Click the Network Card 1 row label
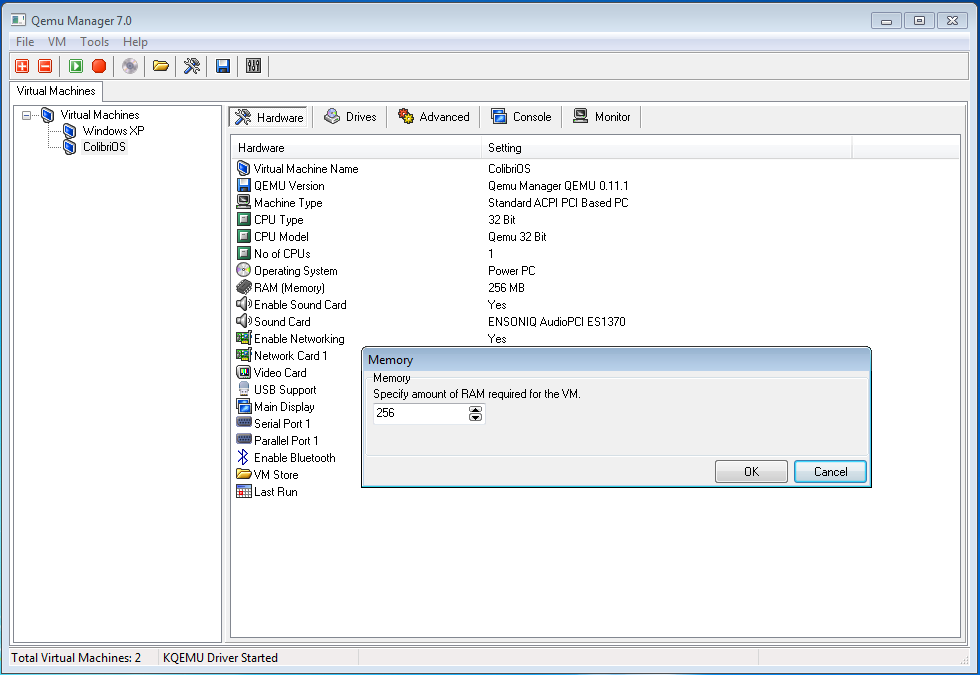This screenshot has height=675, width=980. (291, 356)
